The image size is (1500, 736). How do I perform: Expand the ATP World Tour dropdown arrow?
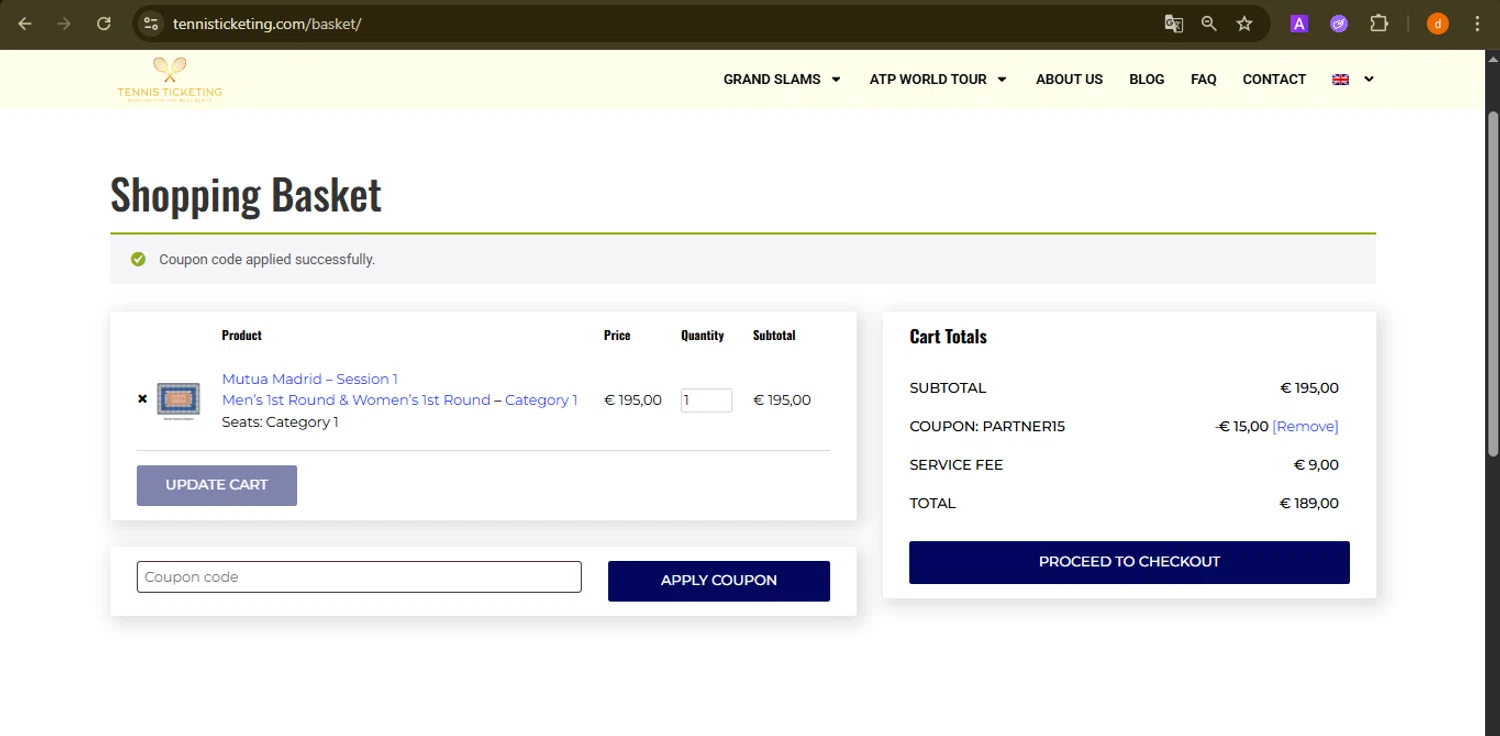point(1002,79)
